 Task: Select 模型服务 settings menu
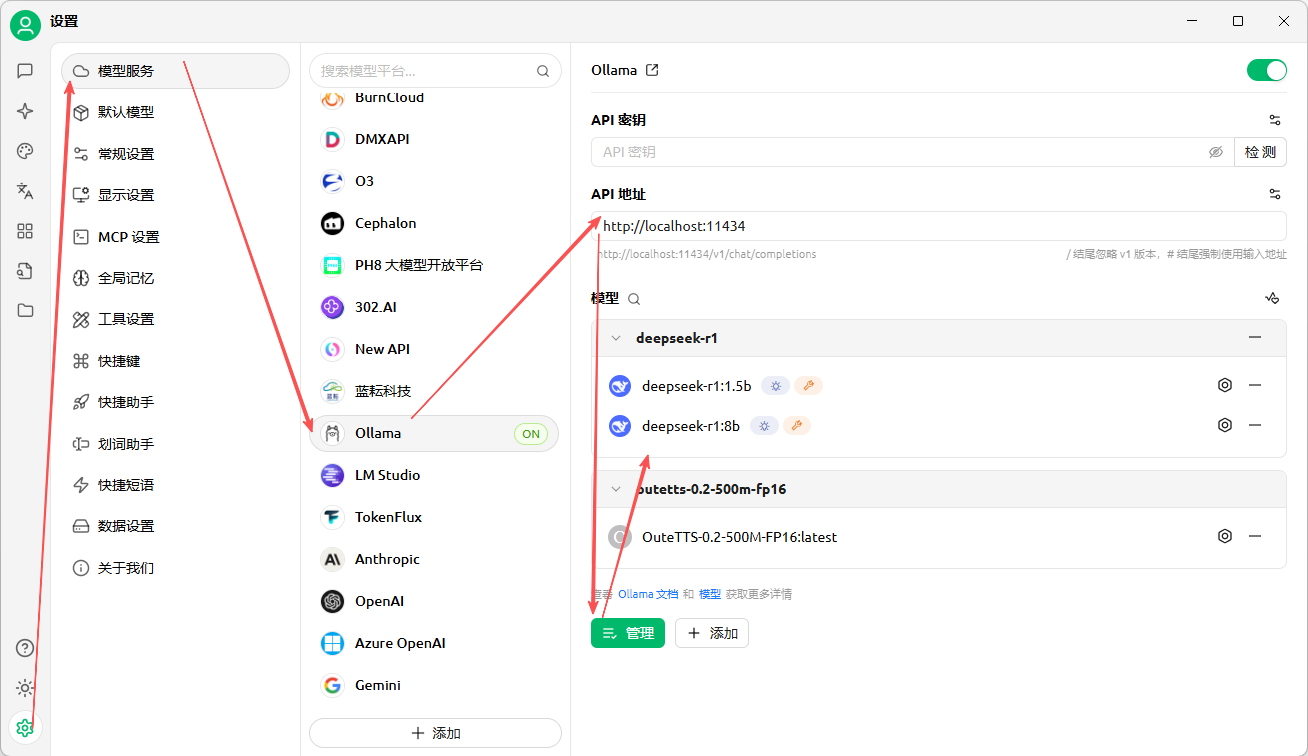point(175,71)
